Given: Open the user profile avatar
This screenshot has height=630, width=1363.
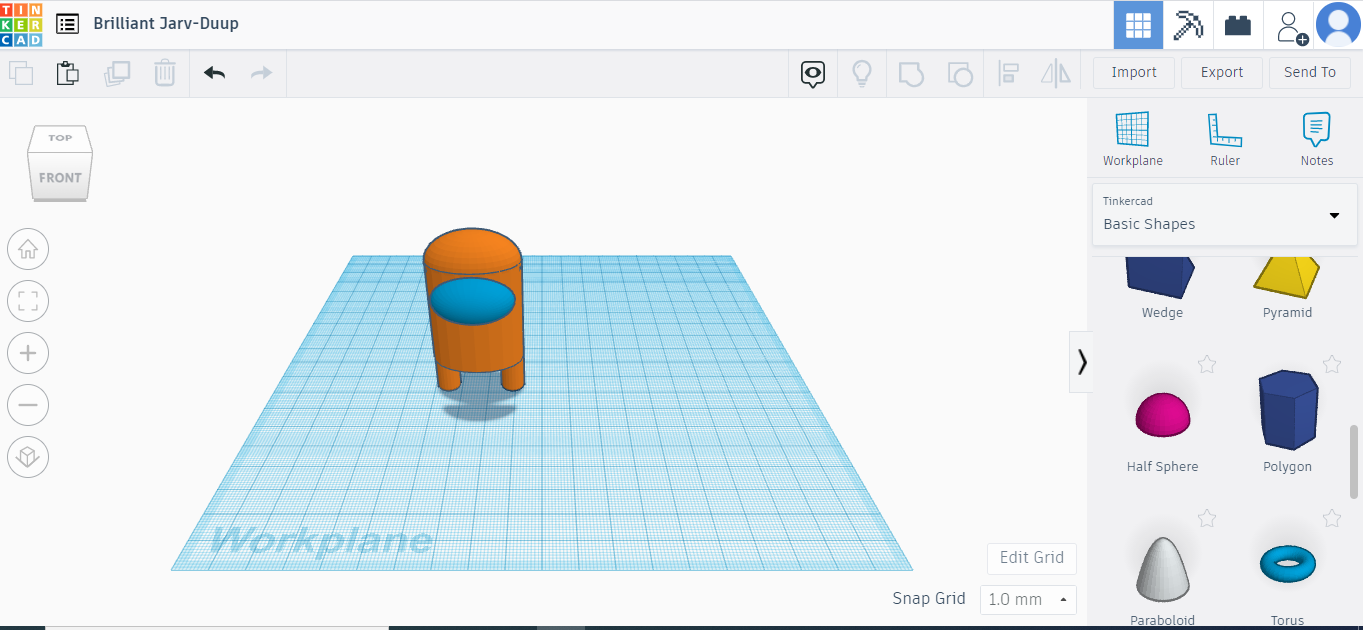Looking at the screenshot, I should (1338, 25).
